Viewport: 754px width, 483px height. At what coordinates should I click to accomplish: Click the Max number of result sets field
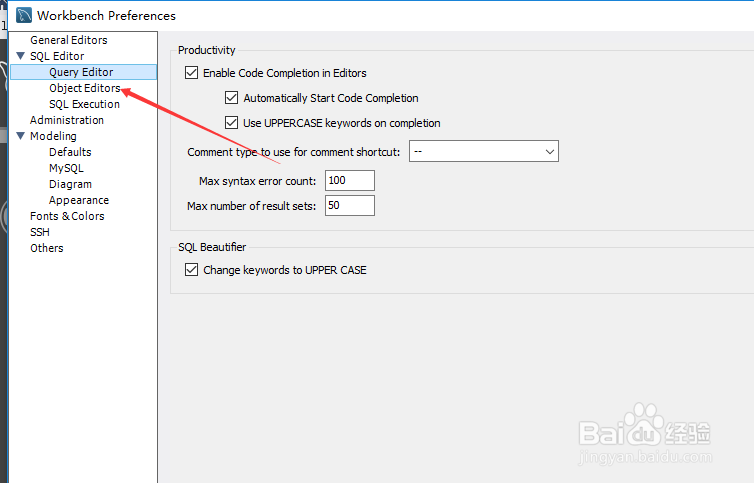(x=350, y=205)
